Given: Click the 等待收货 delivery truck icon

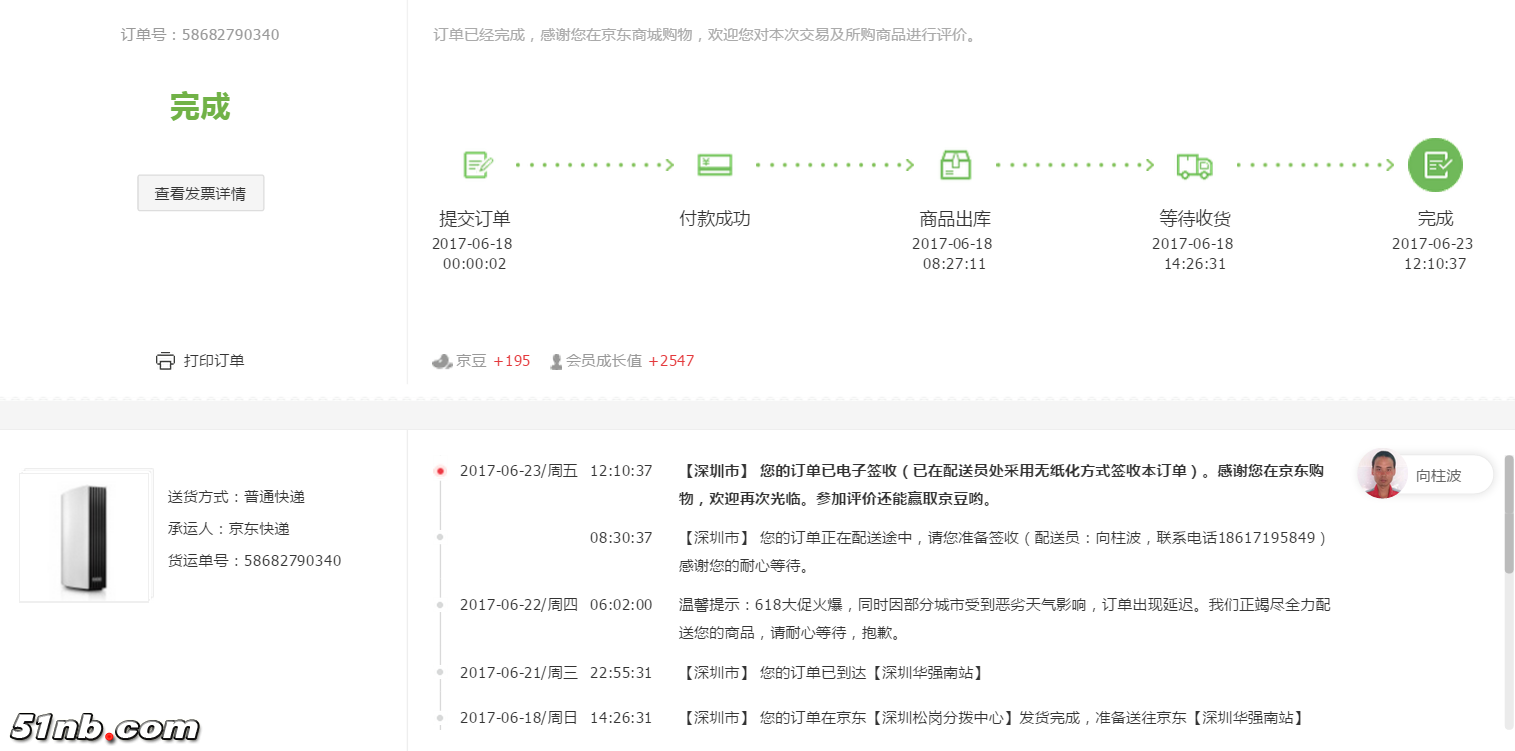Looking at the screenshot, I should tap(1195, 165).
